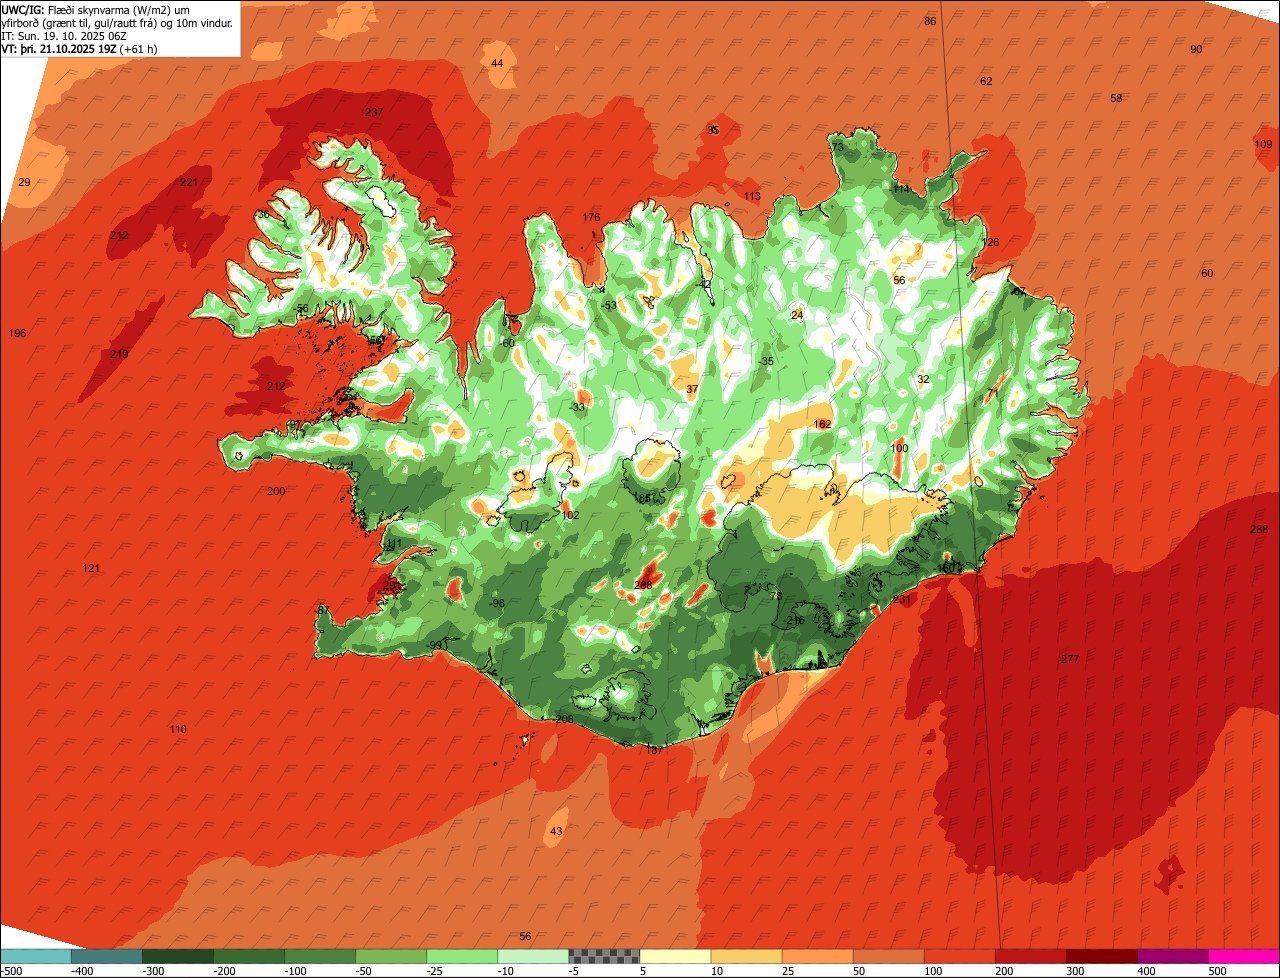Click the checkered -5 to 5 legend swatch

603,956
